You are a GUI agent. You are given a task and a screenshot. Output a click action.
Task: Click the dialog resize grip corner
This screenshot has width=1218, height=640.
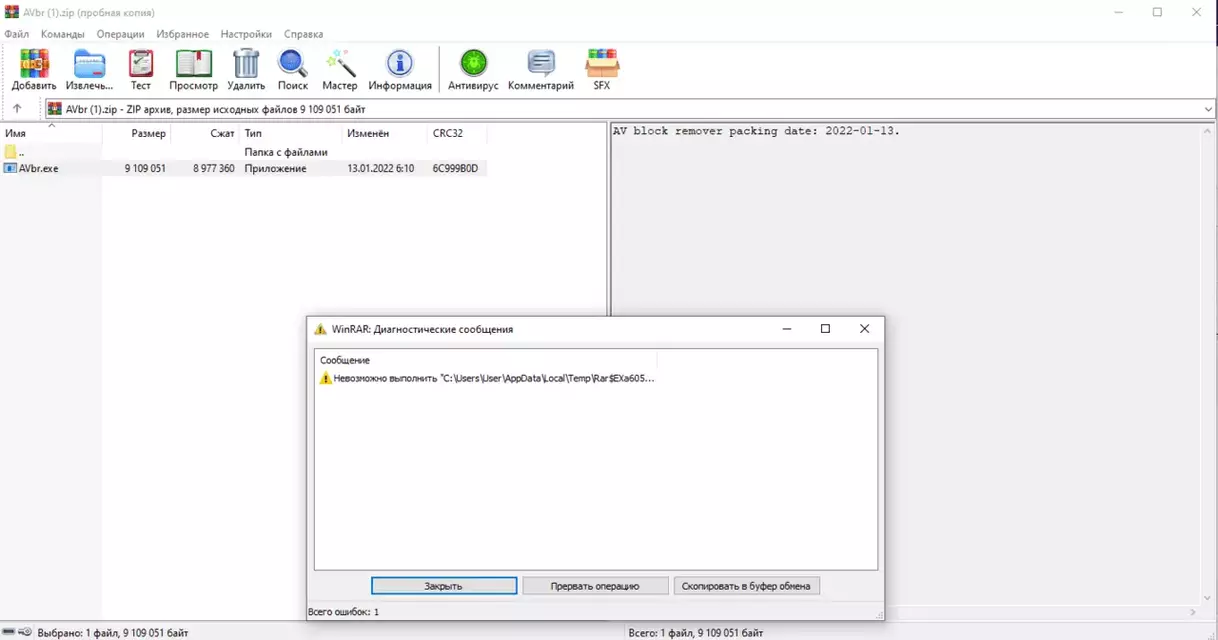[x=879, y=614]
